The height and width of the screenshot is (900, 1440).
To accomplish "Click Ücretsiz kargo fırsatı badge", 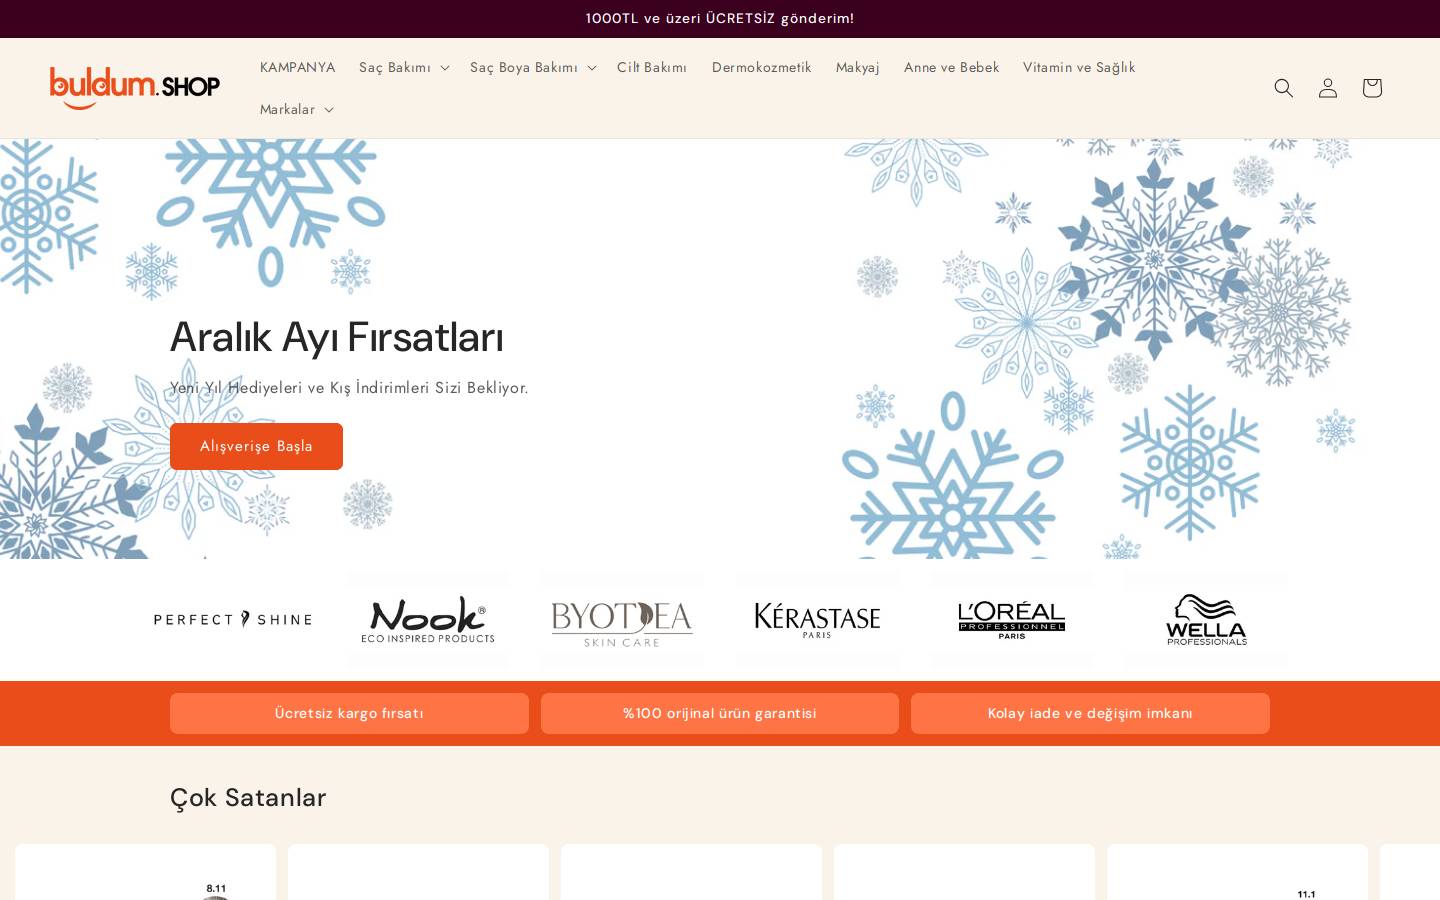I will pos(349,713).
